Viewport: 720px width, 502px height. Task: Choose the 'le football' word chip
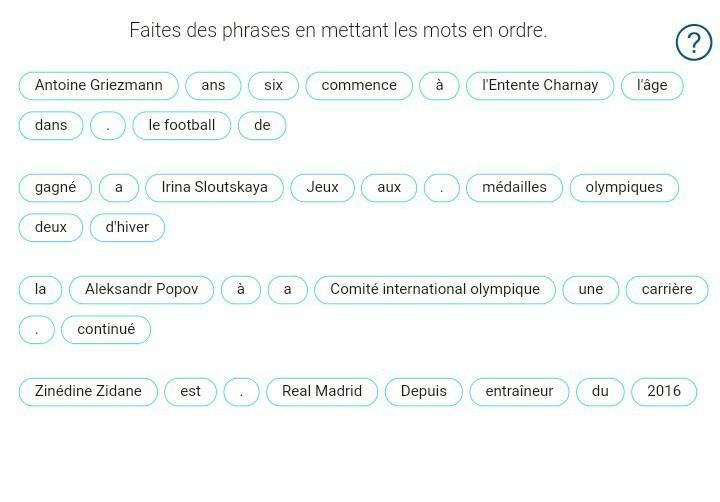tap(182, 126)
